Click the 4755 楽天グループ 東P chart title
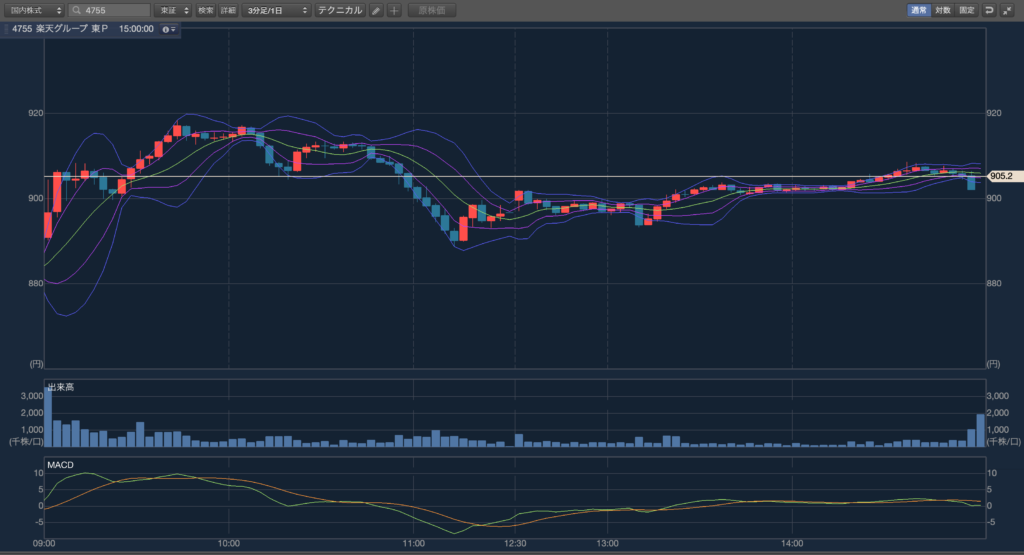 (x=60, y=29)
